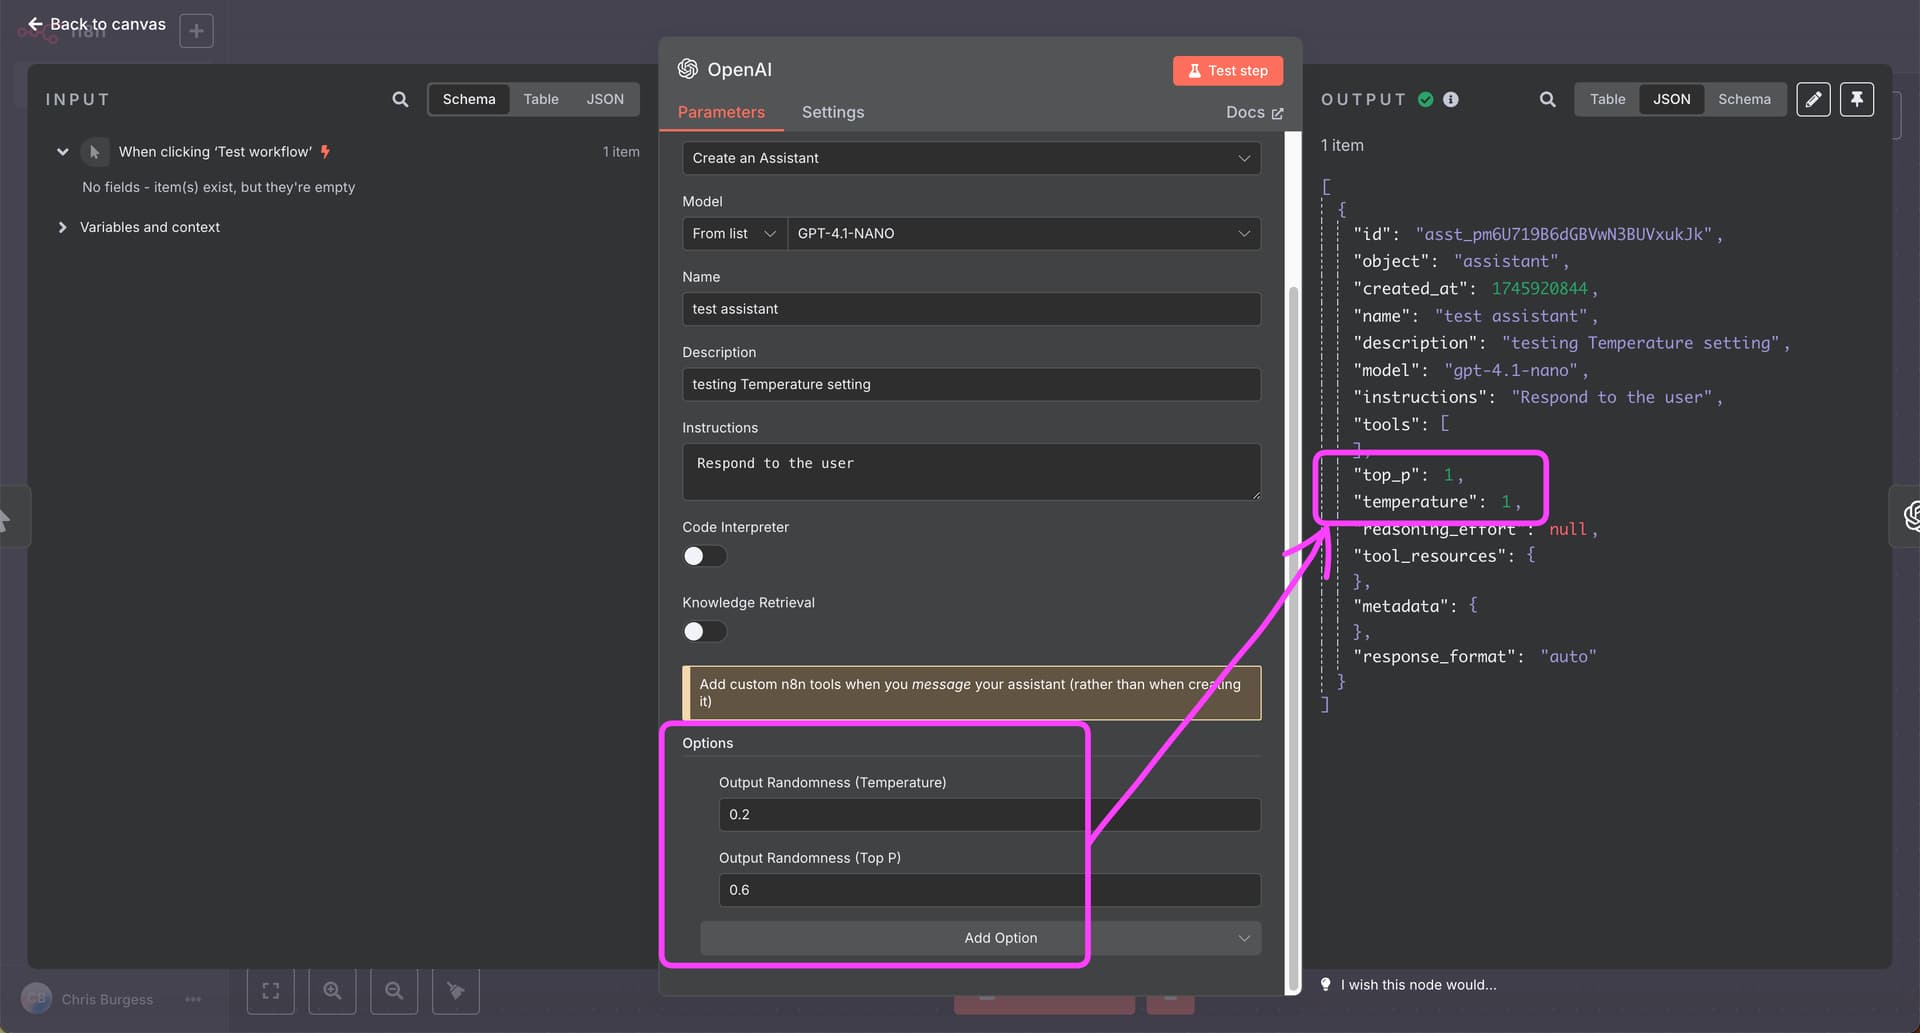
Task: Open the Docs link
Action: 1254,112
